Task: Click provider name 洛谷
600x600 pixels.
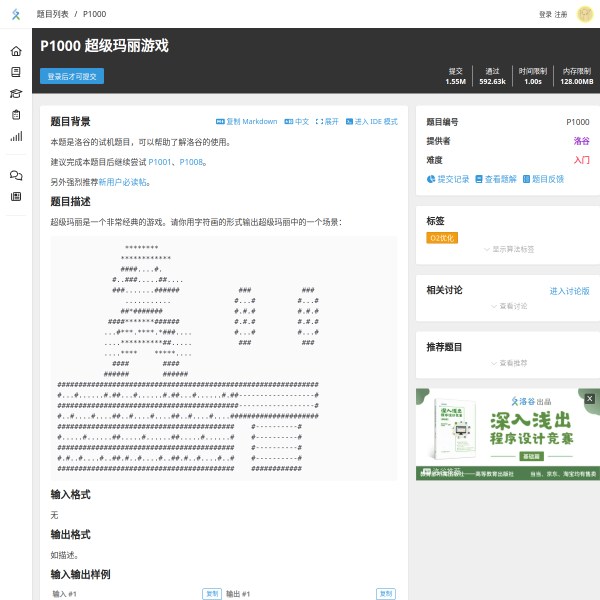Action: [581, 141]
